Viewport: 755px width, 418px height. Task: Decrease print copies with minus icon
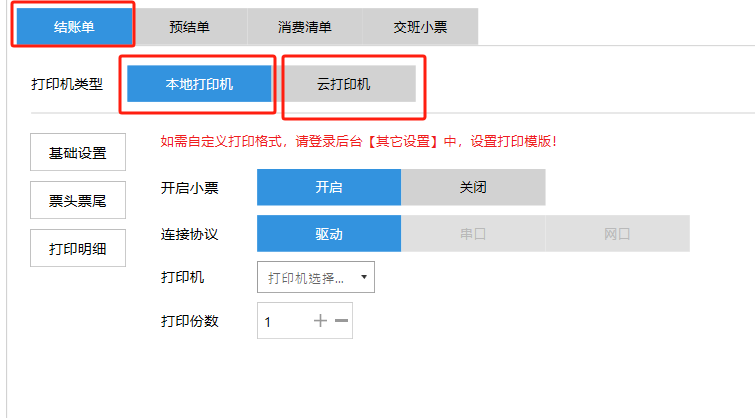point(341,321)
